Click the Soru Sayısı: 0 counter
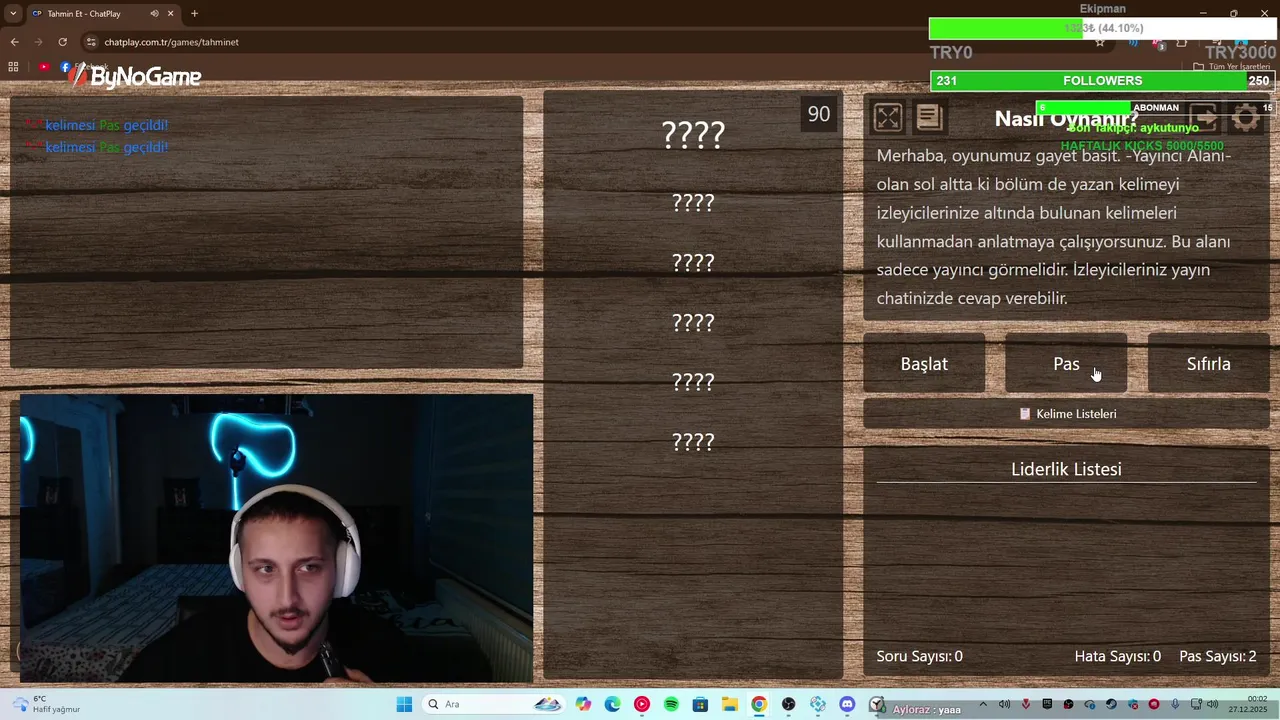Viewport: 1280px width, 720px height. coord(919,656)
